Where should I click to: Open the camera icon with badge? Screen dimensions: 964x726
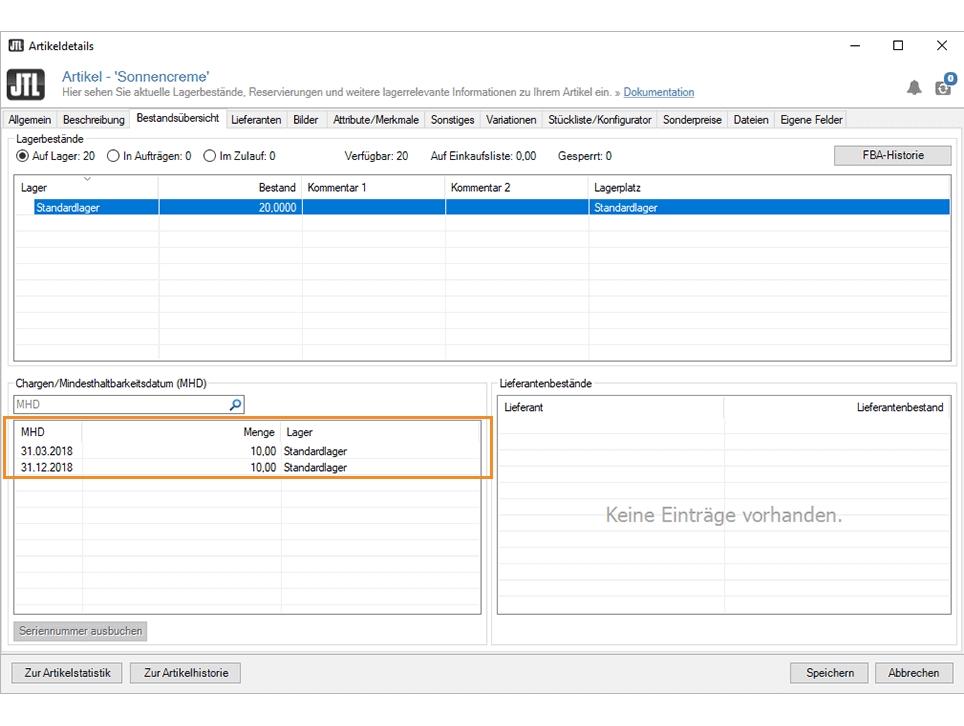(943, 87)
